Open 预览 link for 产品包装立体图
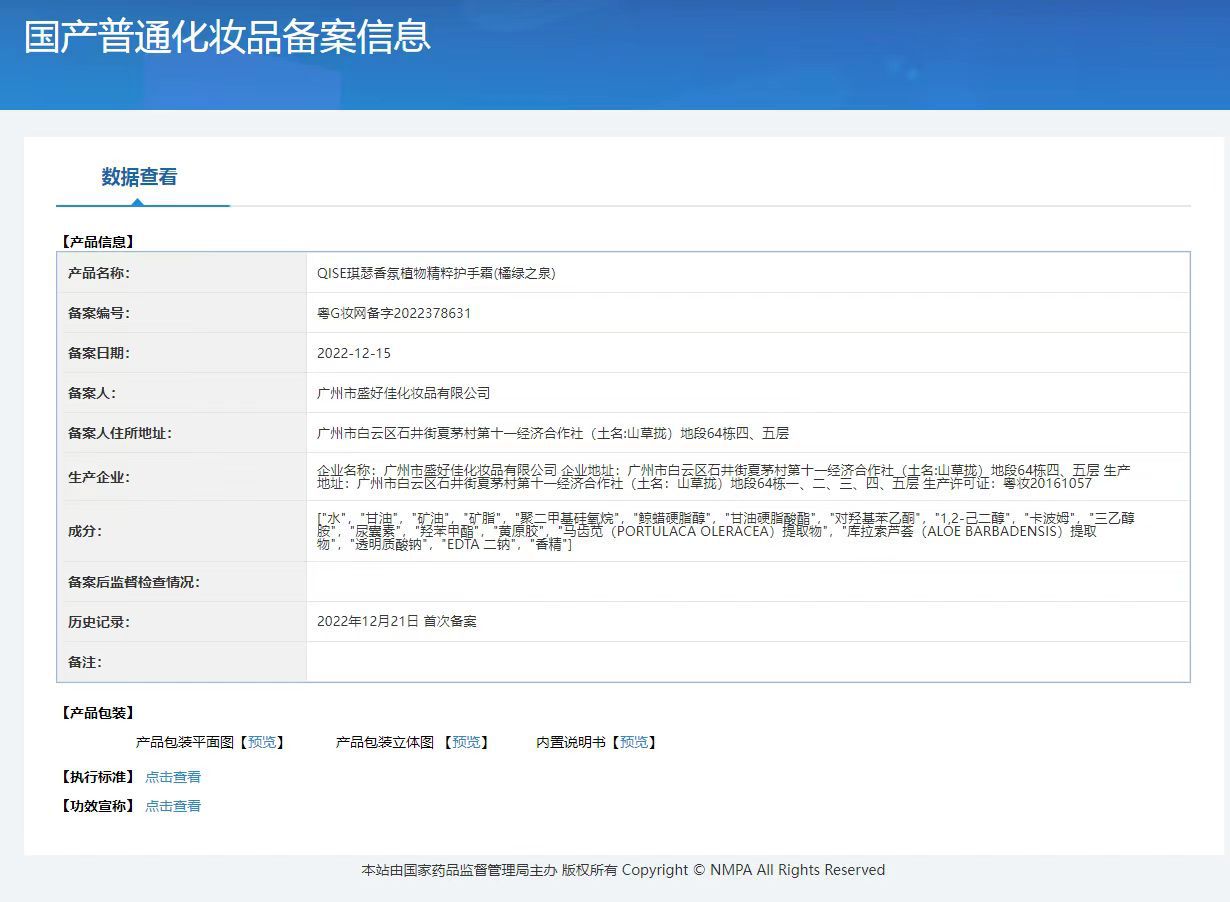This screenshot has height=902, width=1230. pyautogui.click(x=466, y=742)
